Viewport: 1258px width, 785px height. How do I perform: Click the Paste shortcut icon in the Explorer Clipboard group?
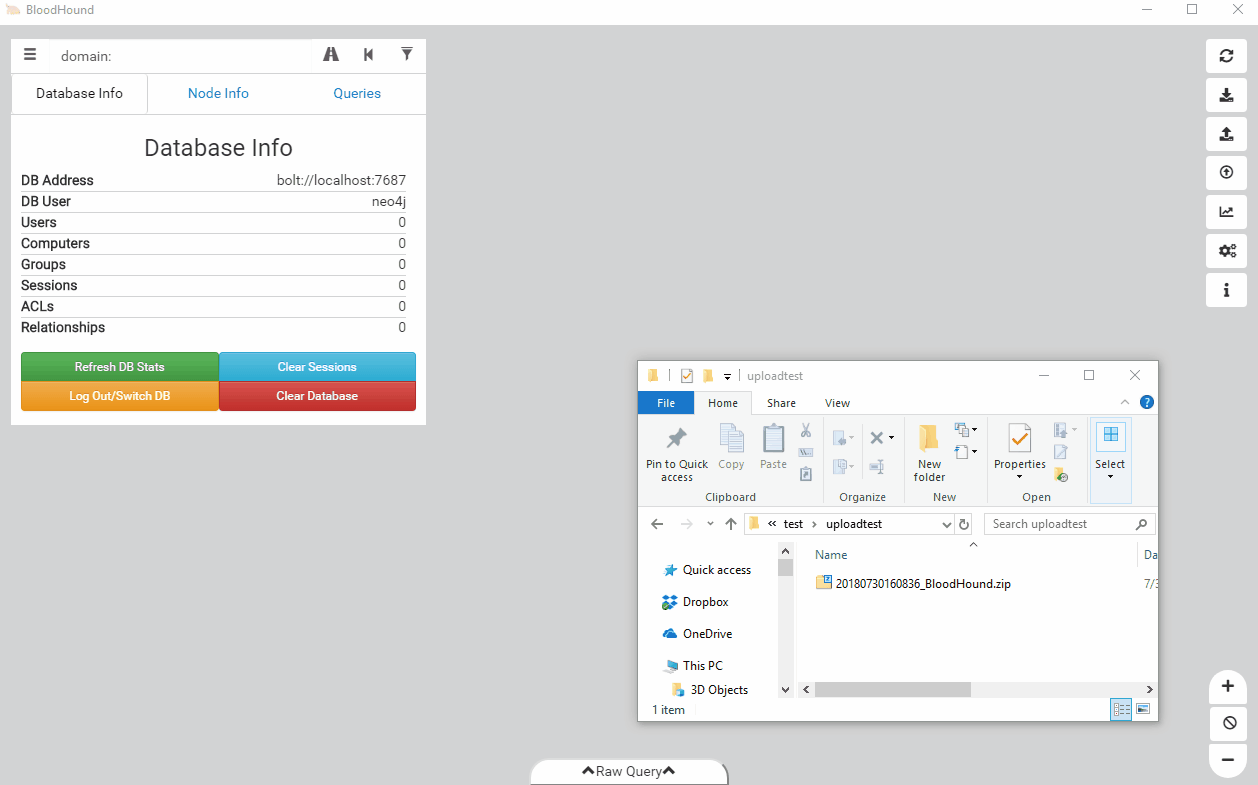click(805, 474)
